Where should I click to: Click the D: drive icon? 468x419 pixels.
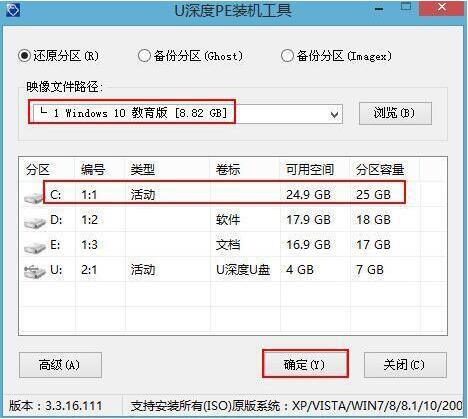coord(35,222)
